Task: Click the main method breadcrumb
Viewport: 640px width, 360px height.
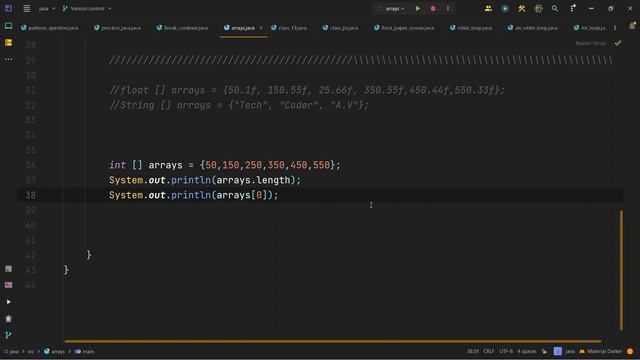Action: (84, 351)
